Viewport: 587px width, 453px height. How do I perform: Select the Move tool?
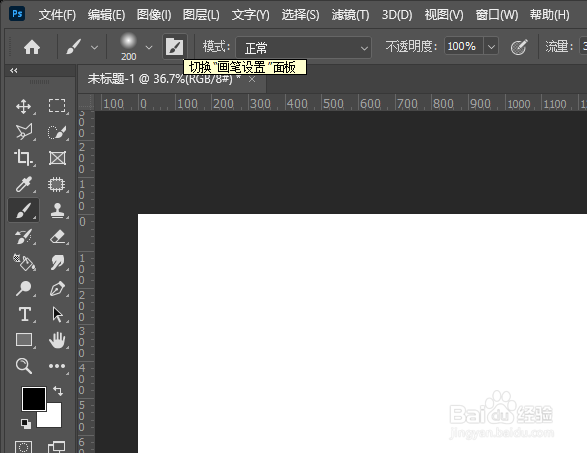(23, 106)
